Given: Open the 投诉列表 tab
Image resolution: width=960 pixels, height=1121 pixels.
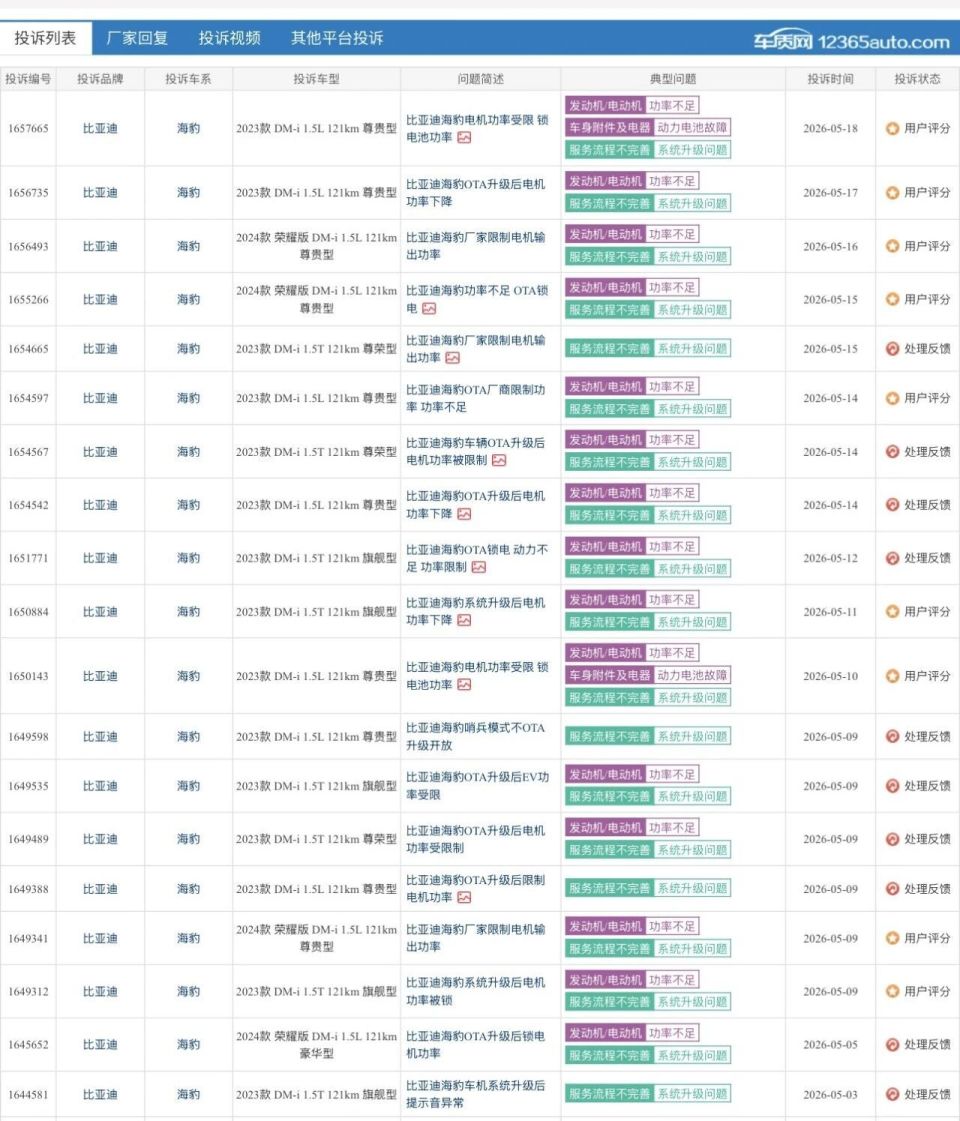Looking at the screenshot, I should [46, 38].
